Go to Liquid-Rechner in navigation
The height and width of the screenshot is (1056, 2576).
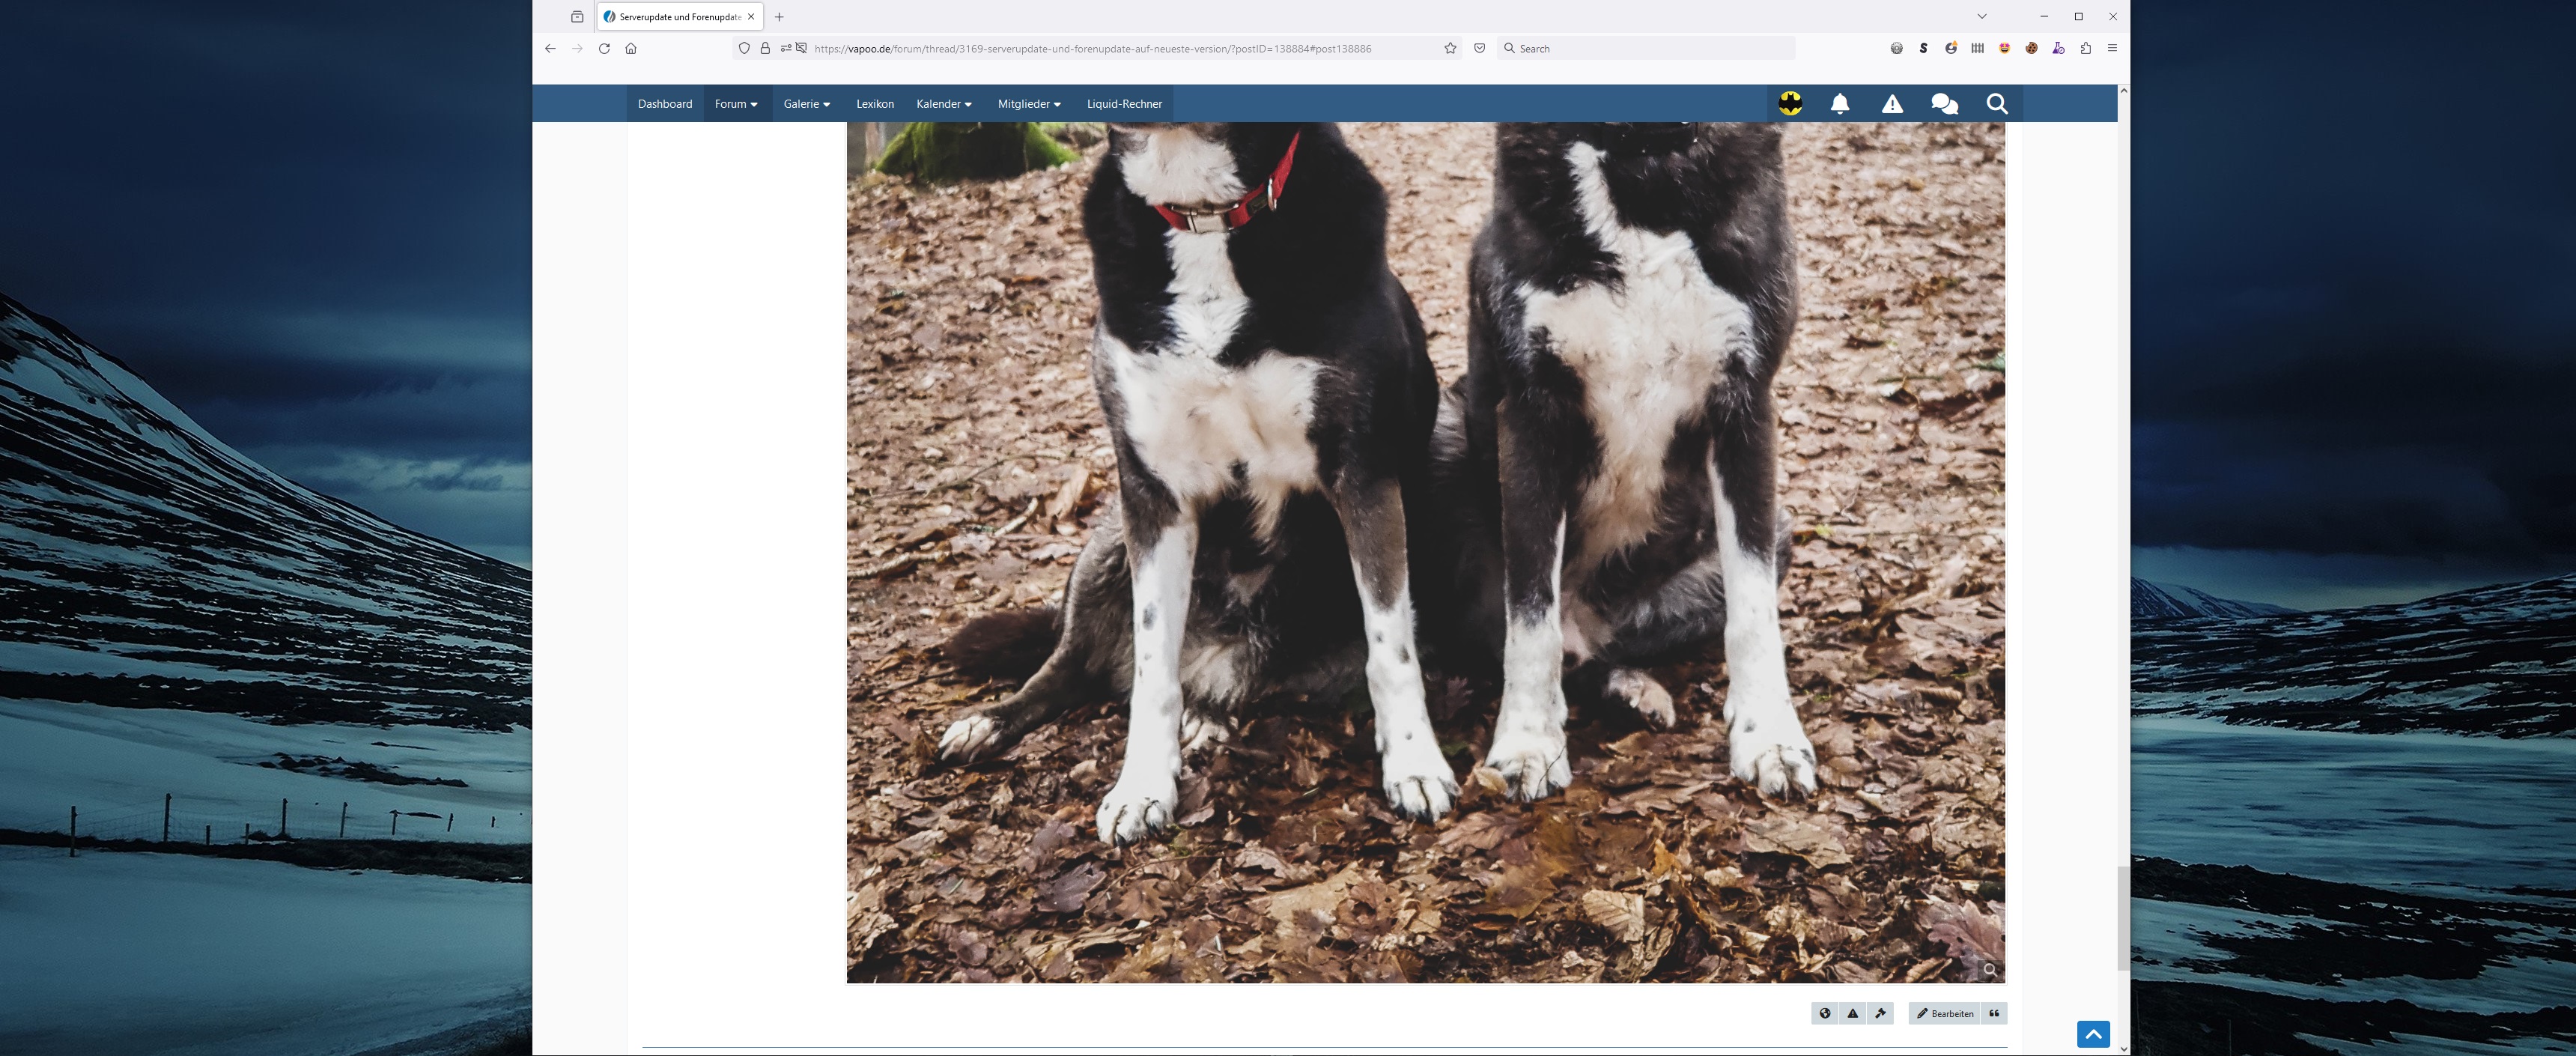click(1124, 104)
